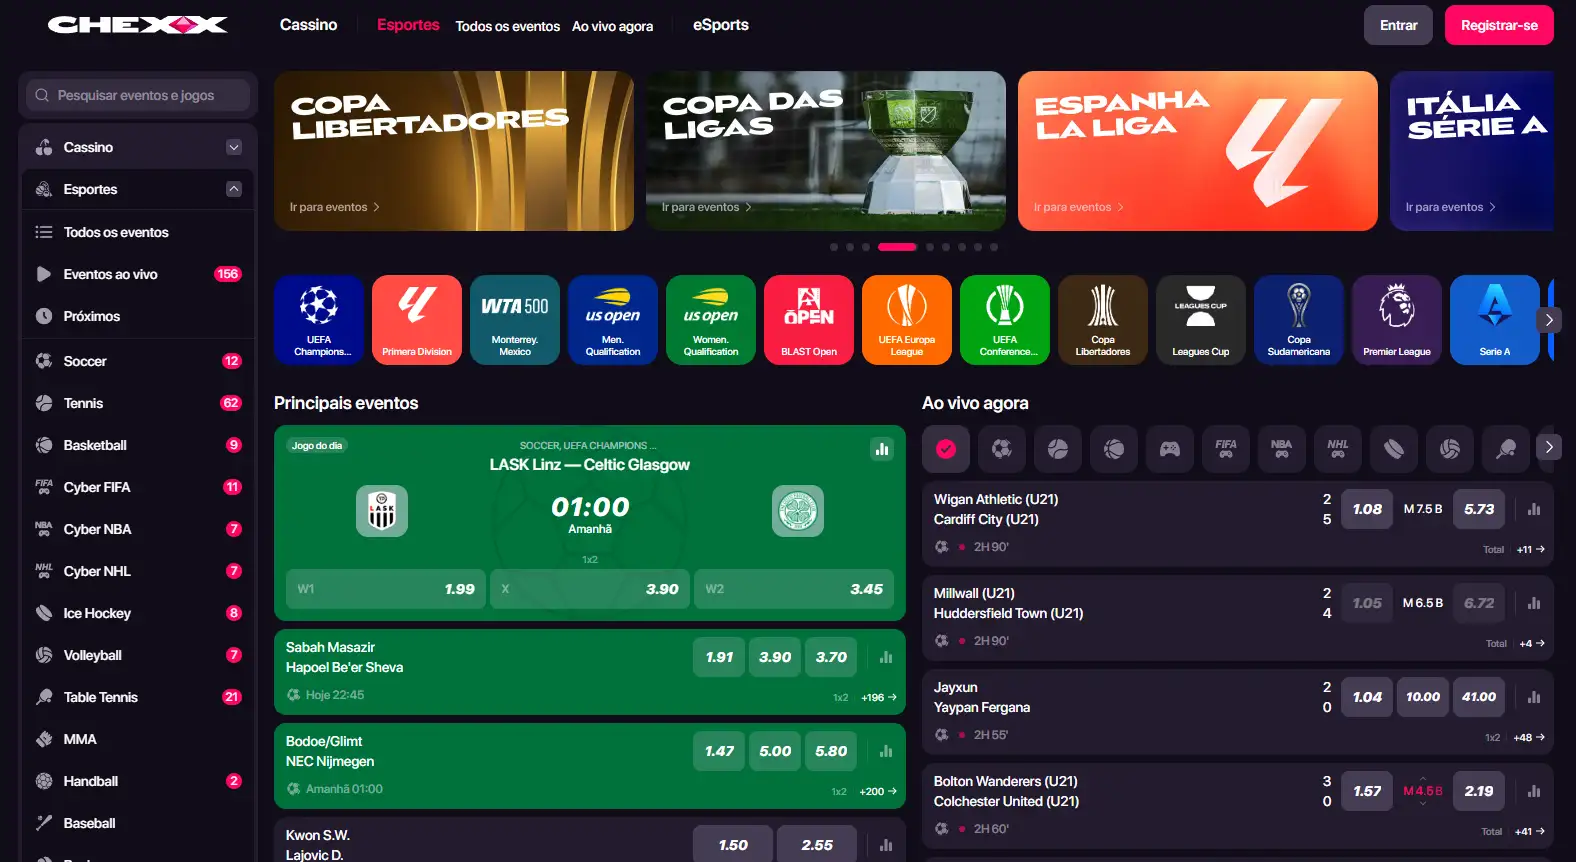Filter live events by Cyber NHL icon
The width and height of the screenshot is (1576, 862).
1337,449
